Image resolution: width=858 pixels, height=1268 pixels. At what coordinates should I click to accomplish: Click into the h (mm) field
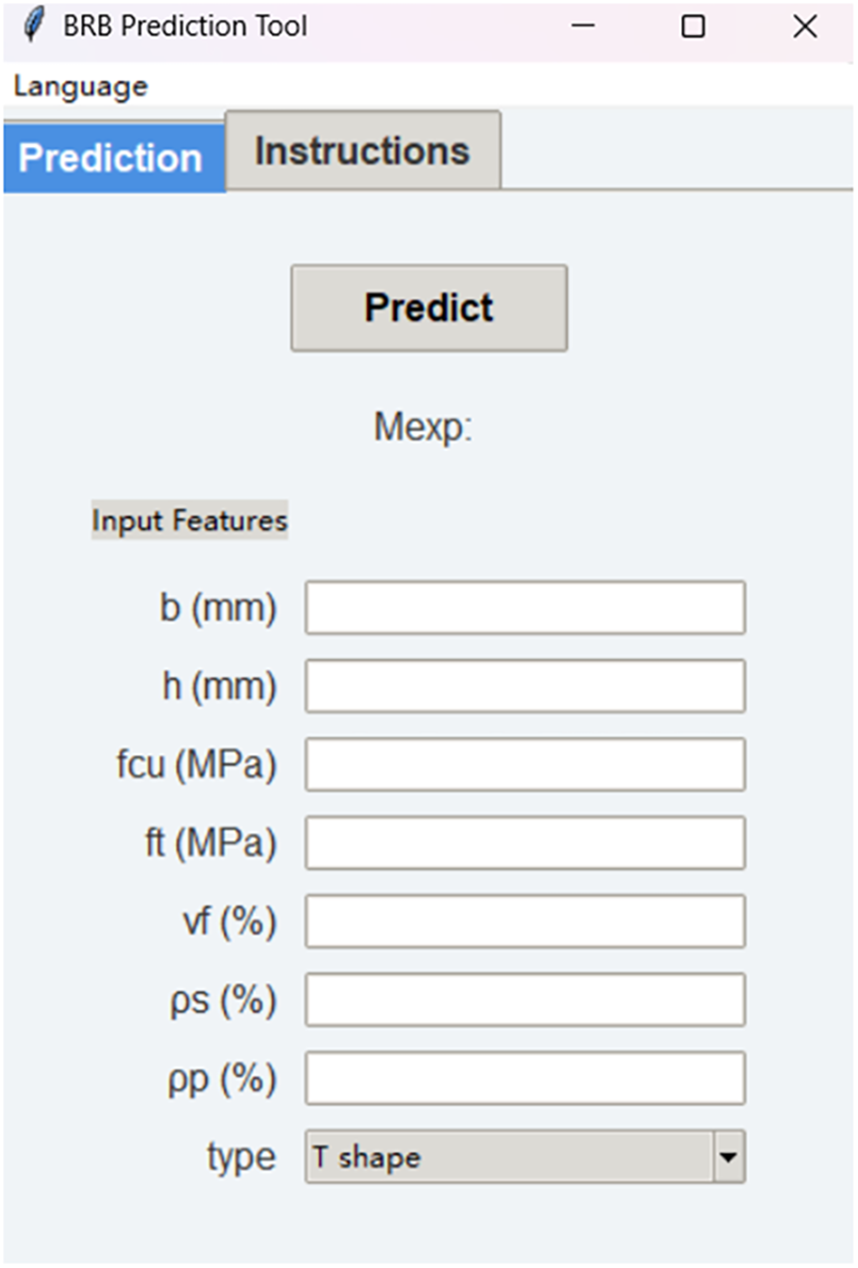click(x=525, y=686)
